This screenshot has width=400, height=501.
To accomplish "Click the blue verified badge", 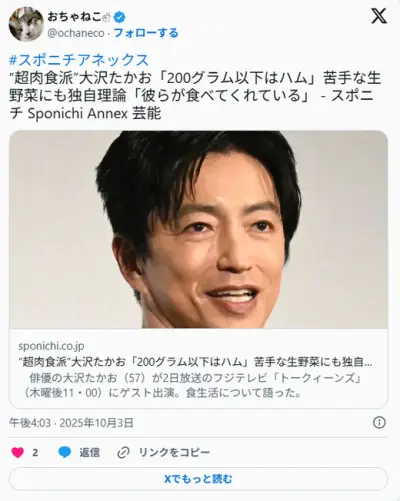I will tap(119, 17).
